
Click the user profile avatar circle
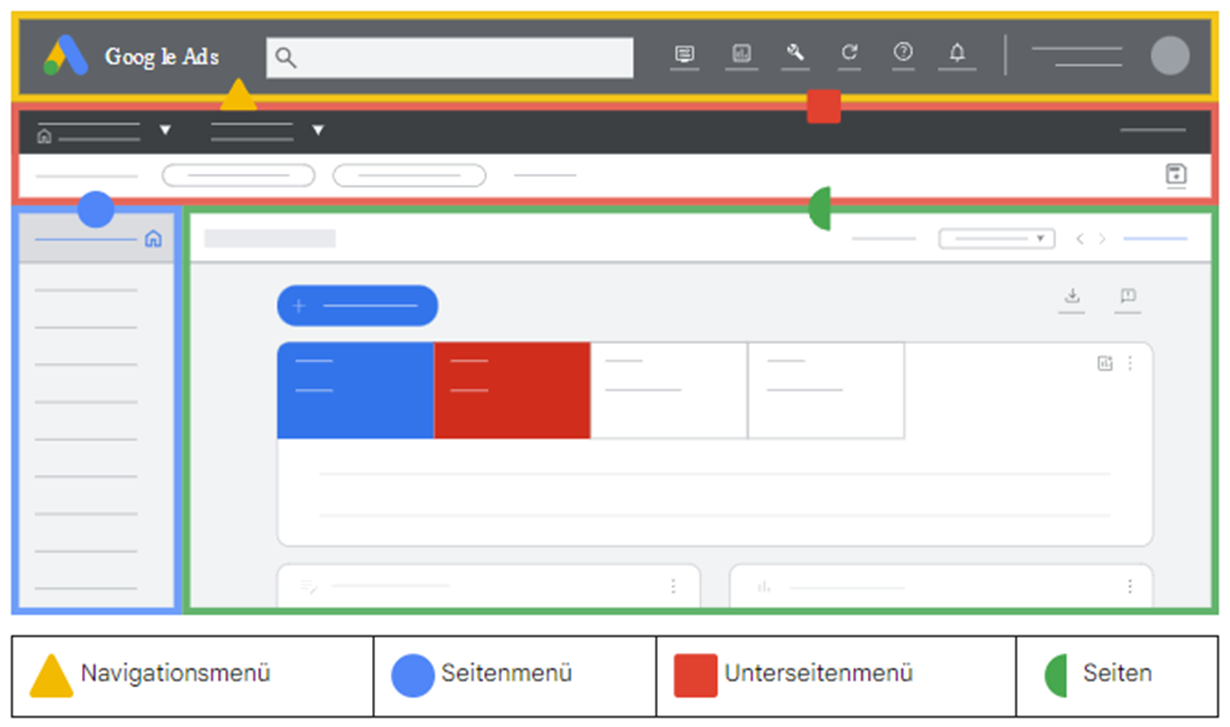point(1169,56)
